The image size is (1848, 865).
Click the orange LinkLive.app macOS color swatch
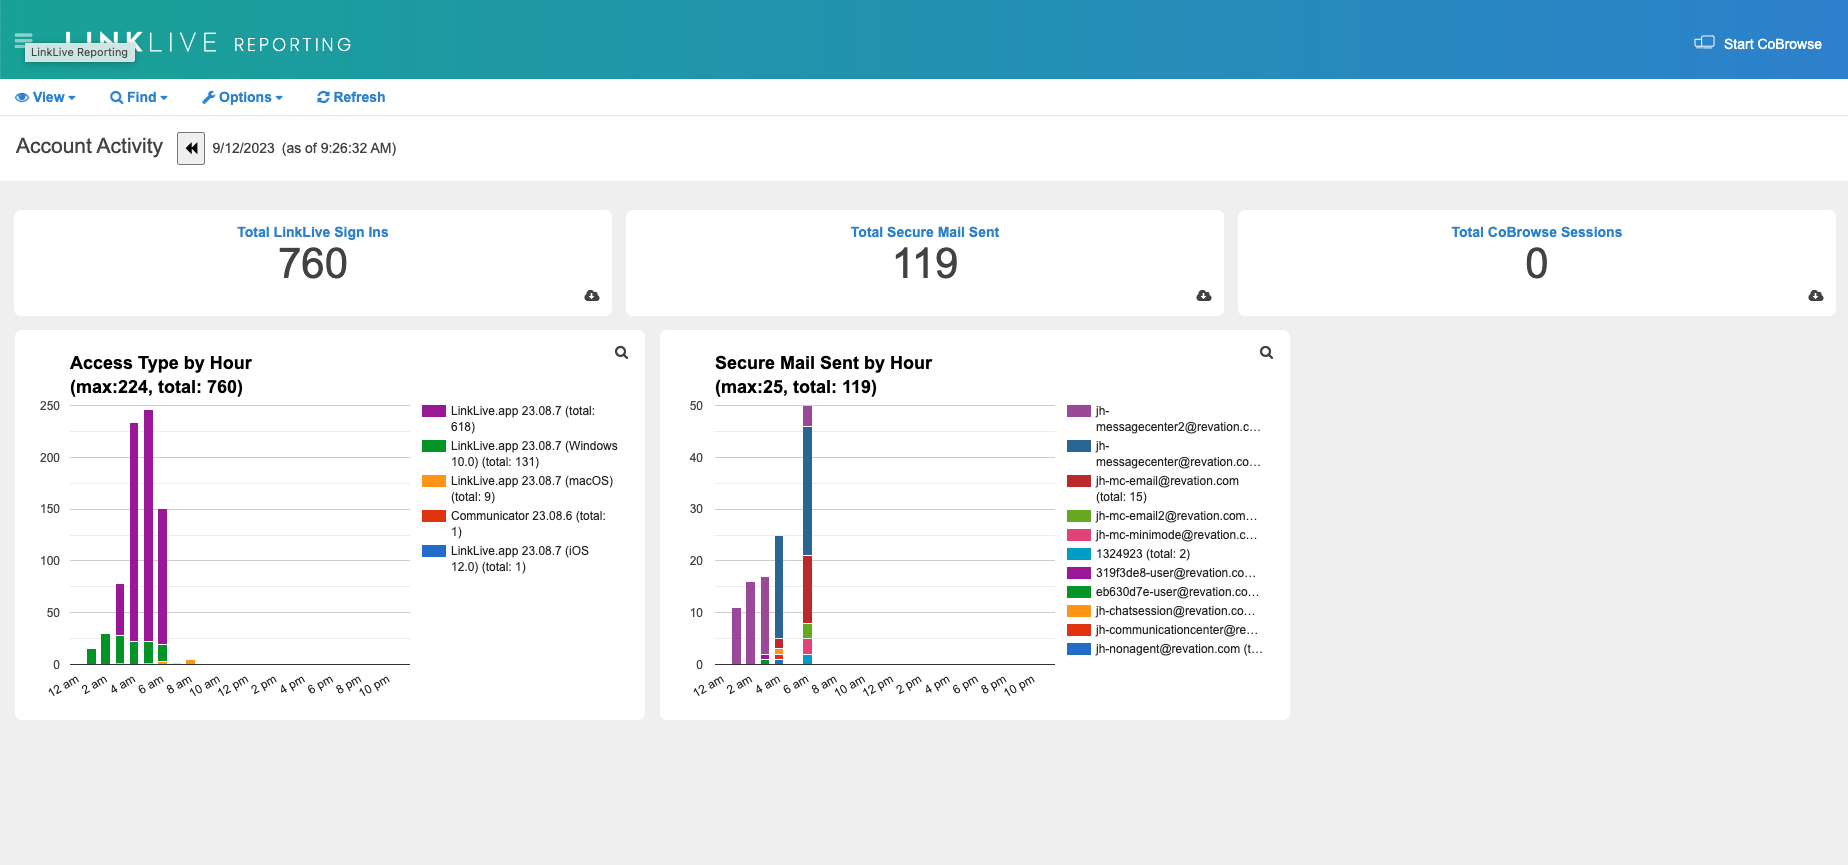[433, 481]
